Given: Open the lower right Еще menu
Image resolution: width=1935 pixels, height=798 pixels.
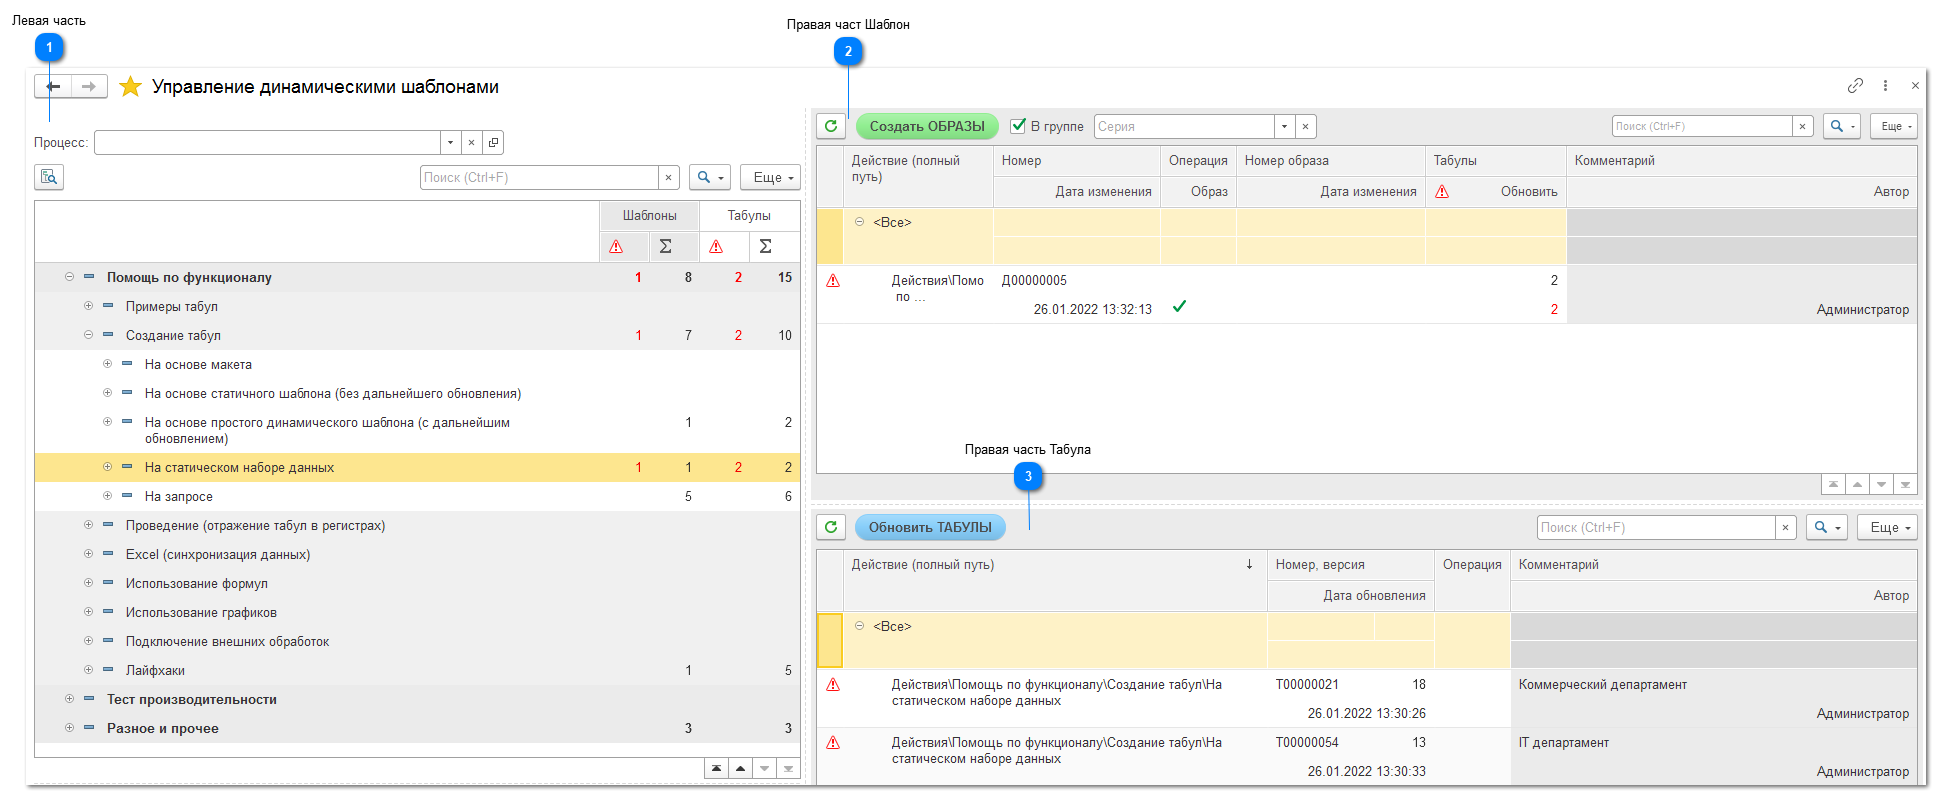Looking at the screenshot, I should click(x=1888, y=528).
